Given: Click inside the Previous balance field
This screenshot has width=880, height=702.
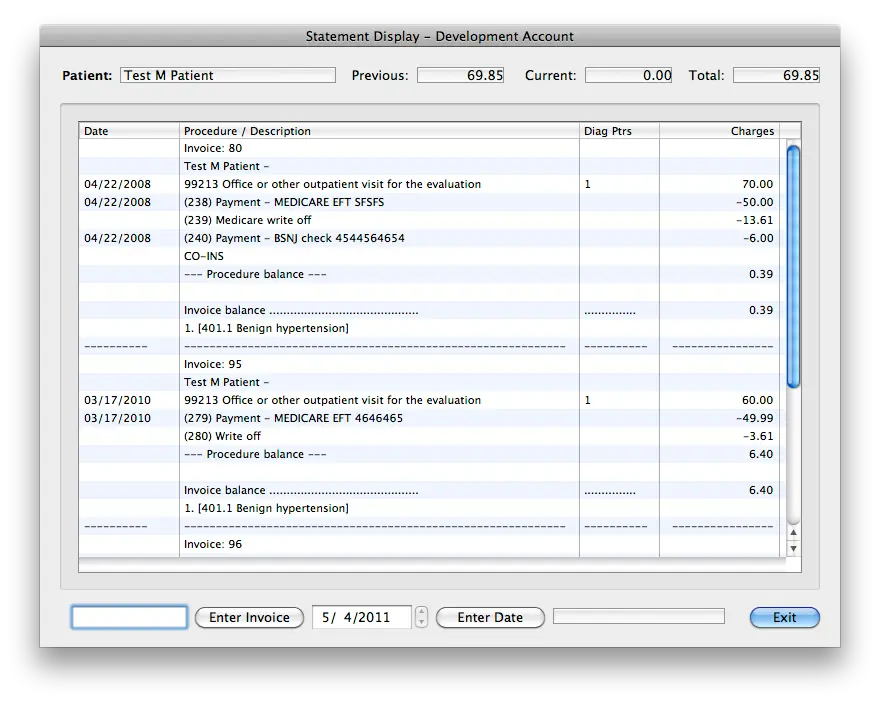Looking at the screenshot, I should 461,74.
